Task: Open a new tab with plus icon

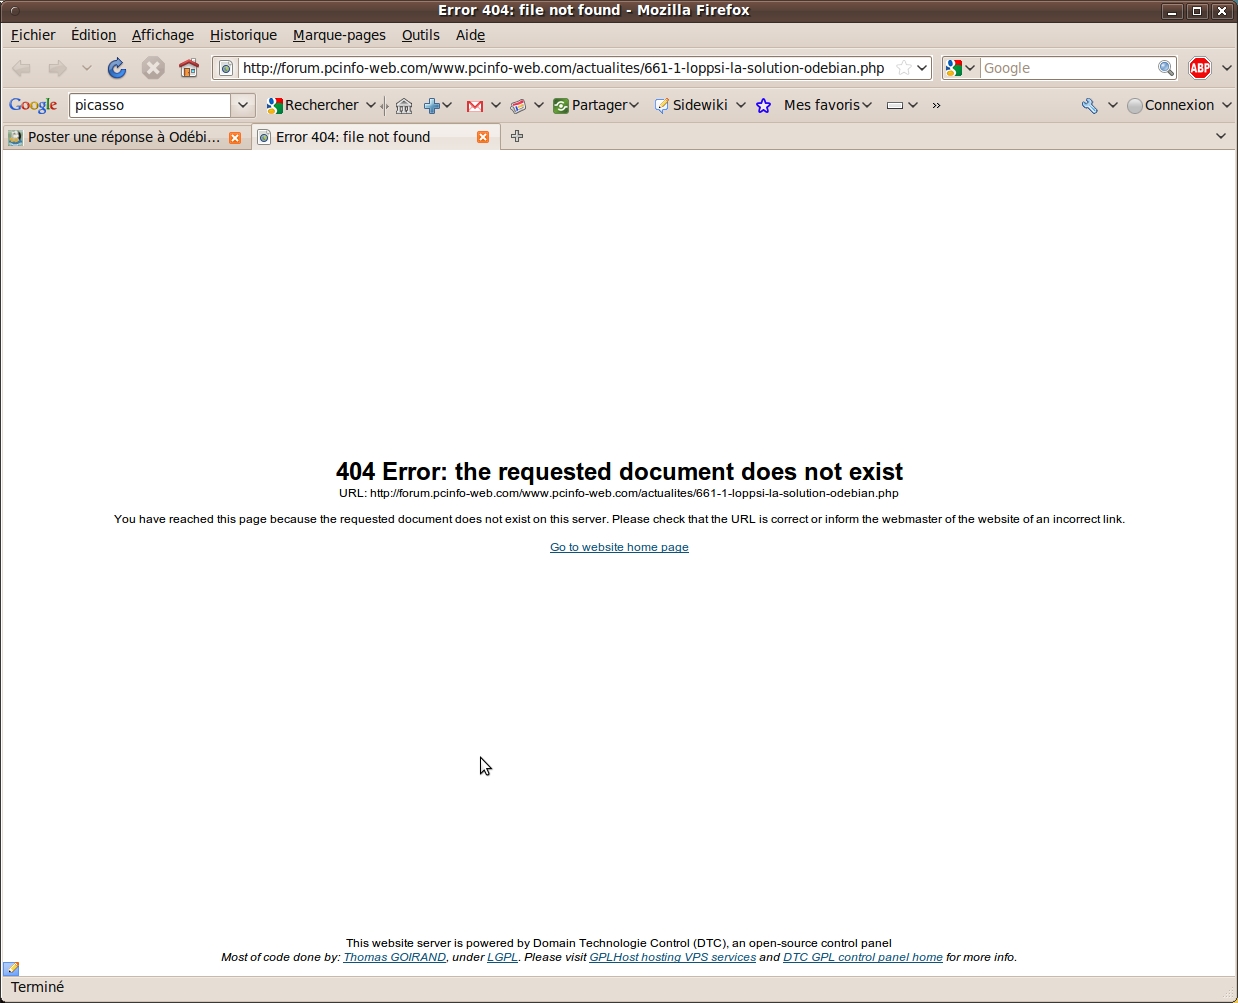Action: [x=517, y=137]
